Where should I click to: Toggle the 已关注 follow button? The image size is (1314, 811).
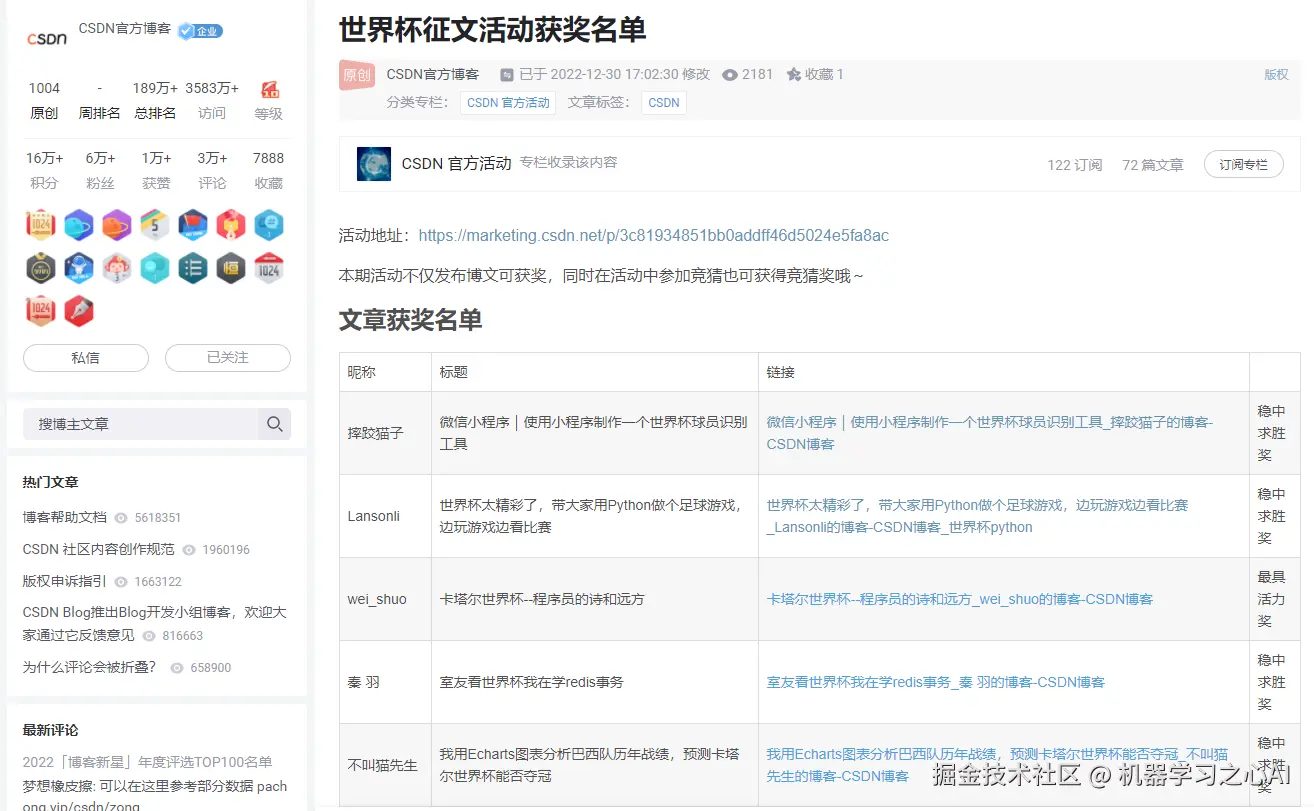coord(228,358)
